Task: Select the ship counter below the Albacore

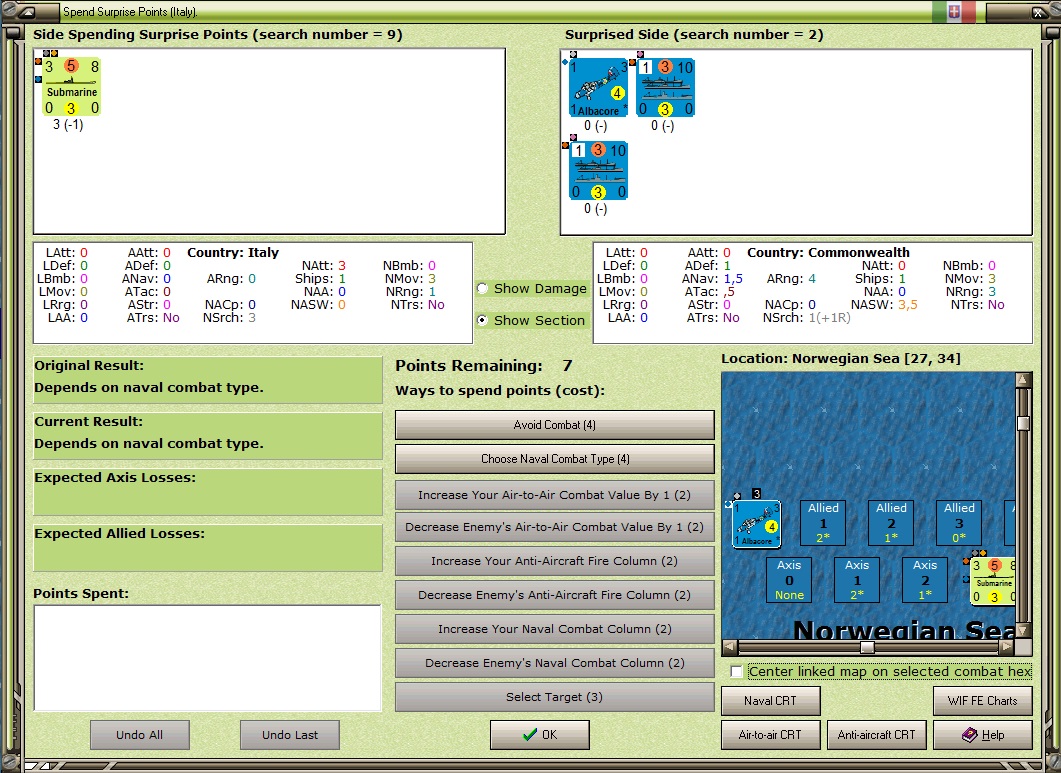Action: pos(599,171)
